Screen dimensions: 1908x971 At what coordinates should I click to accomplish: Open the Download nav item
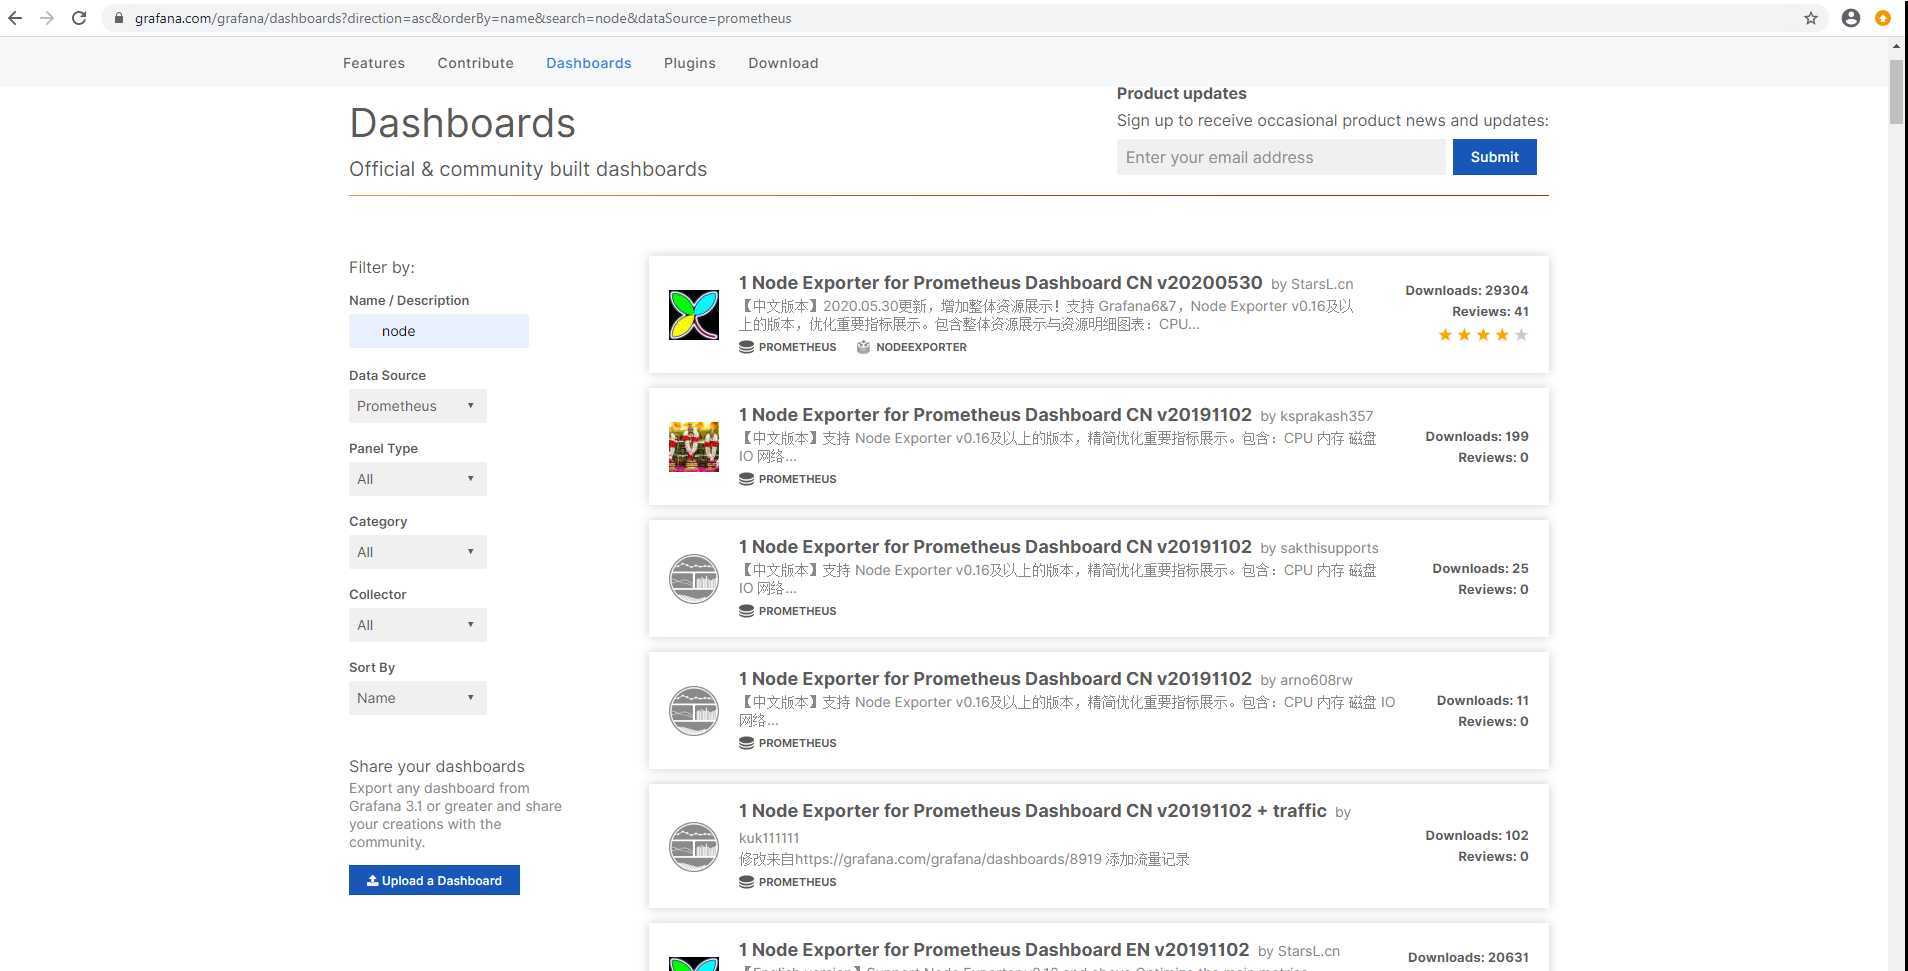(783, 63)
